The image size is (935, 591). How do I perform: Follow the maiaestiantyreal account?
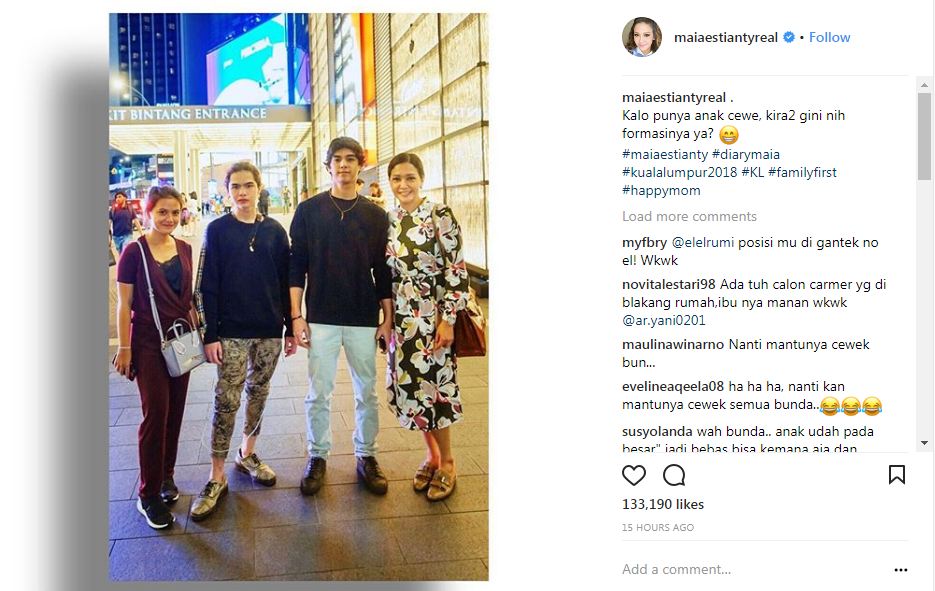tap(829, 37)
